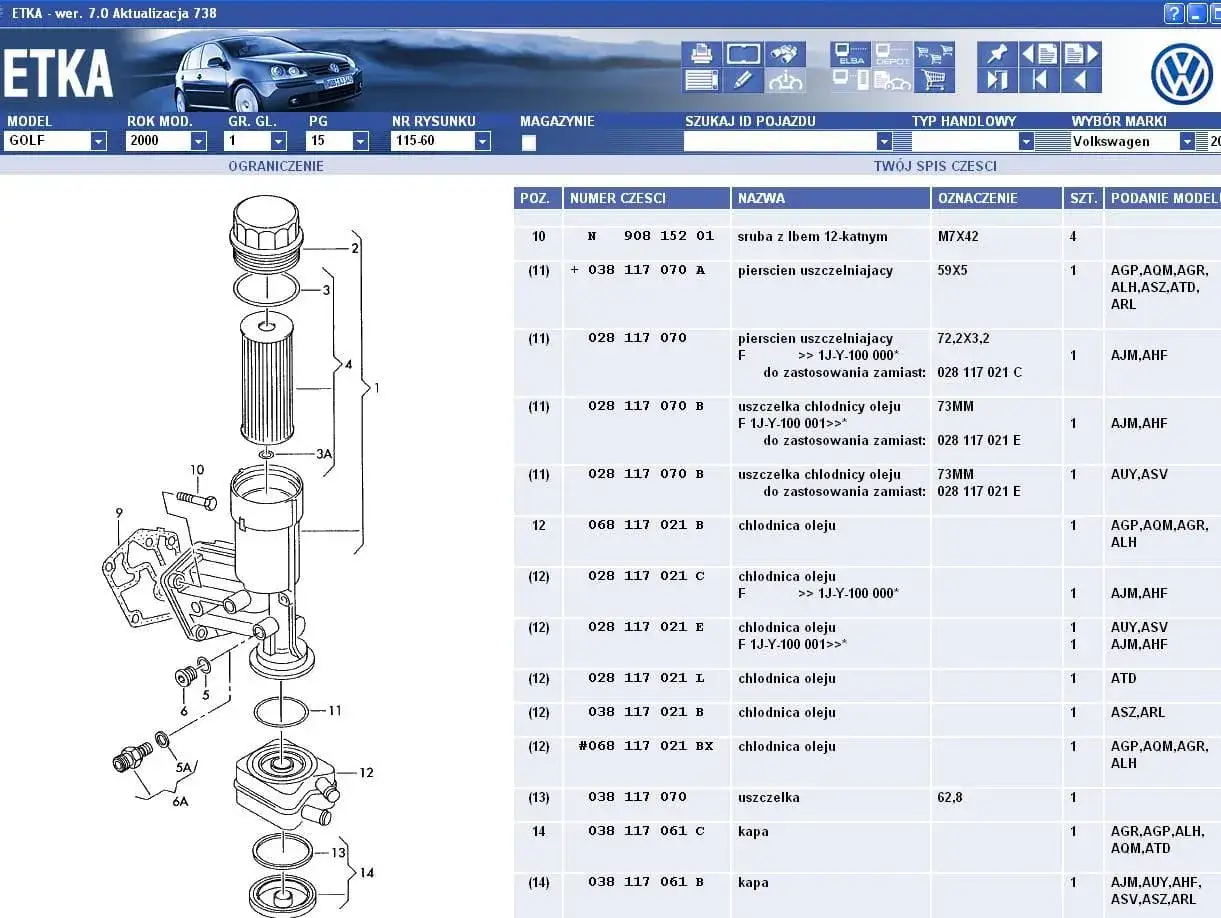Click the Volkswagen logo
The width and height of the screenshot is (1221, 918).
pyautogui.click(x=1181, y=74)
